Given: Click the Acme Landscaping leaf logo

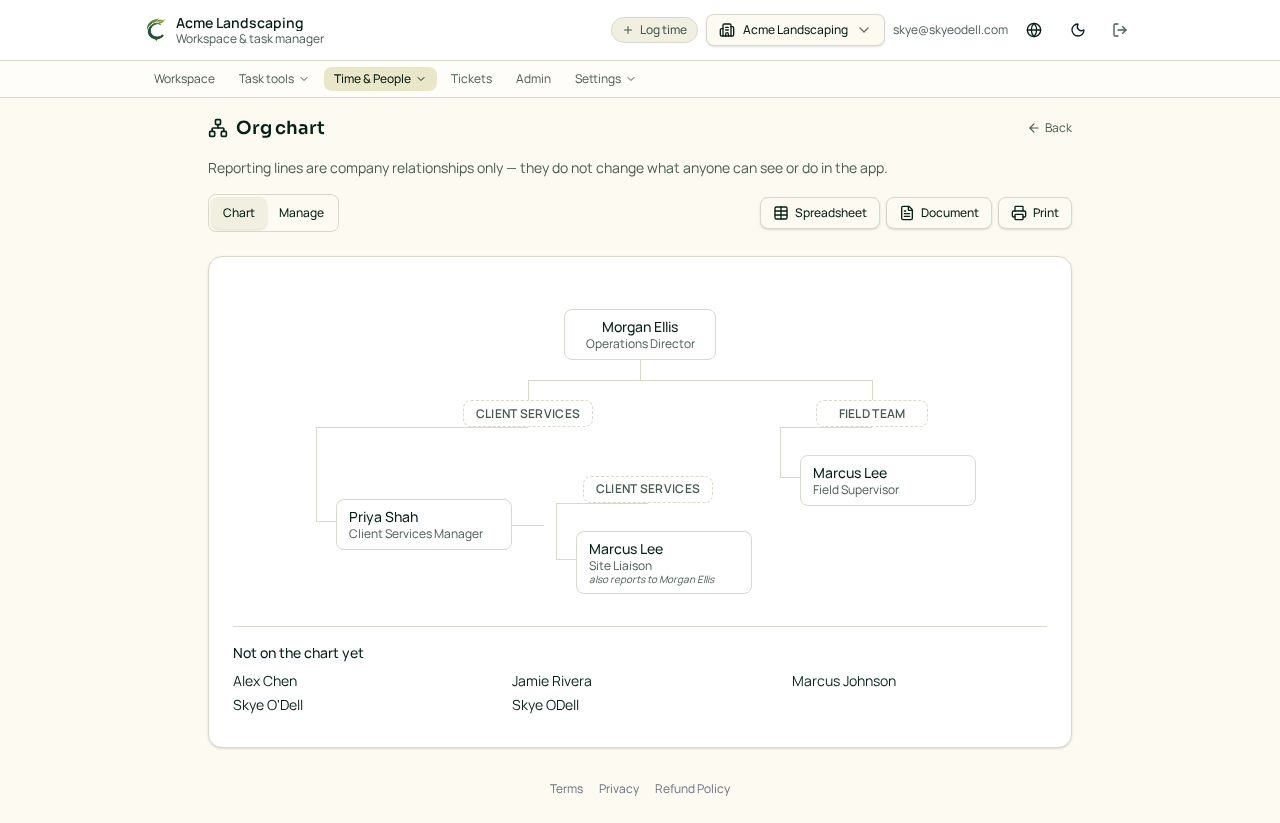Looking at the screenshot, I should pyautogui.click(x=156, y=30).
